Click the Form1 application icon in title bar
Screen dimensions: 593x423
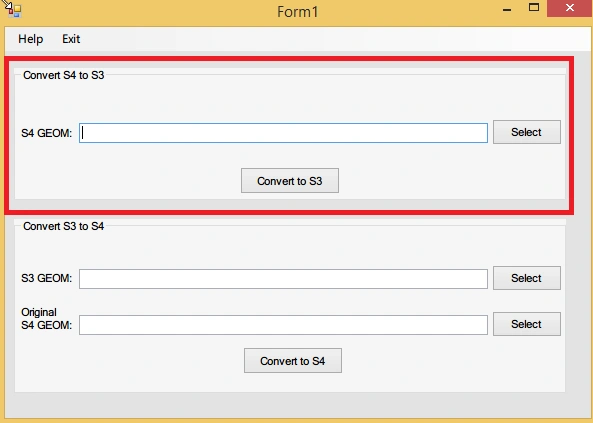[14, 10]
